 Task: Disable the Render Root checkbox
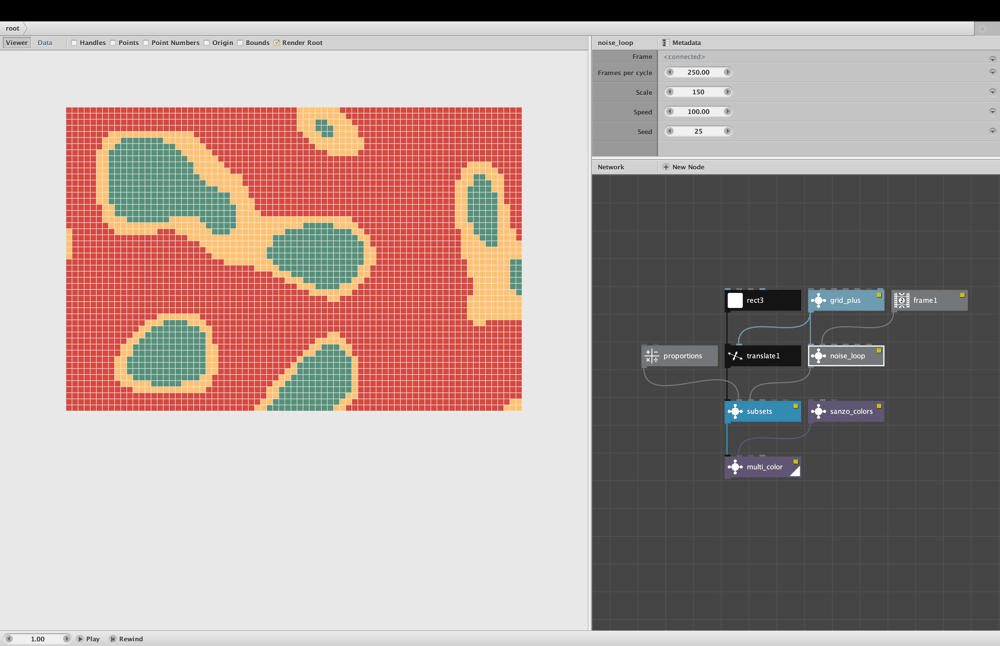(x=277, y=43)
